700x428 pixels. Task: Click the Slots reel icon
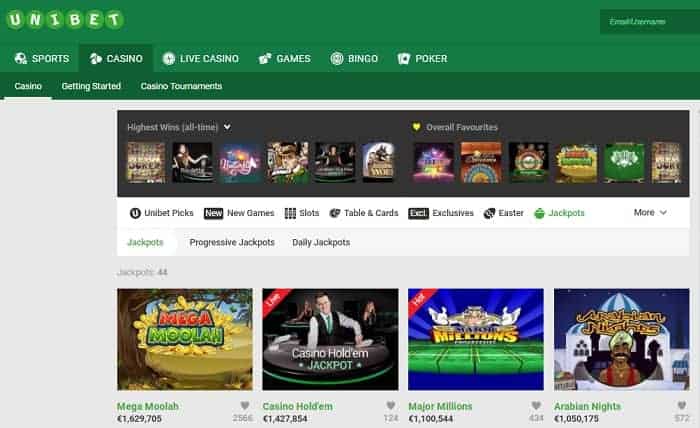pos(290,213)
